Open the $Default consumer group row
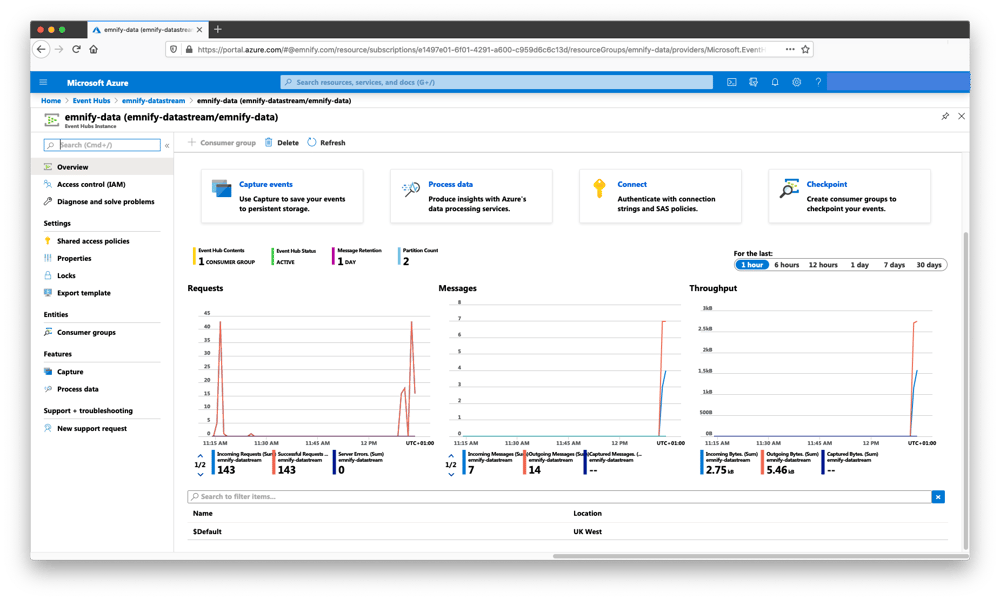Image resolution: width=1000 pixels, height=600 pixels. pos(568,531)
